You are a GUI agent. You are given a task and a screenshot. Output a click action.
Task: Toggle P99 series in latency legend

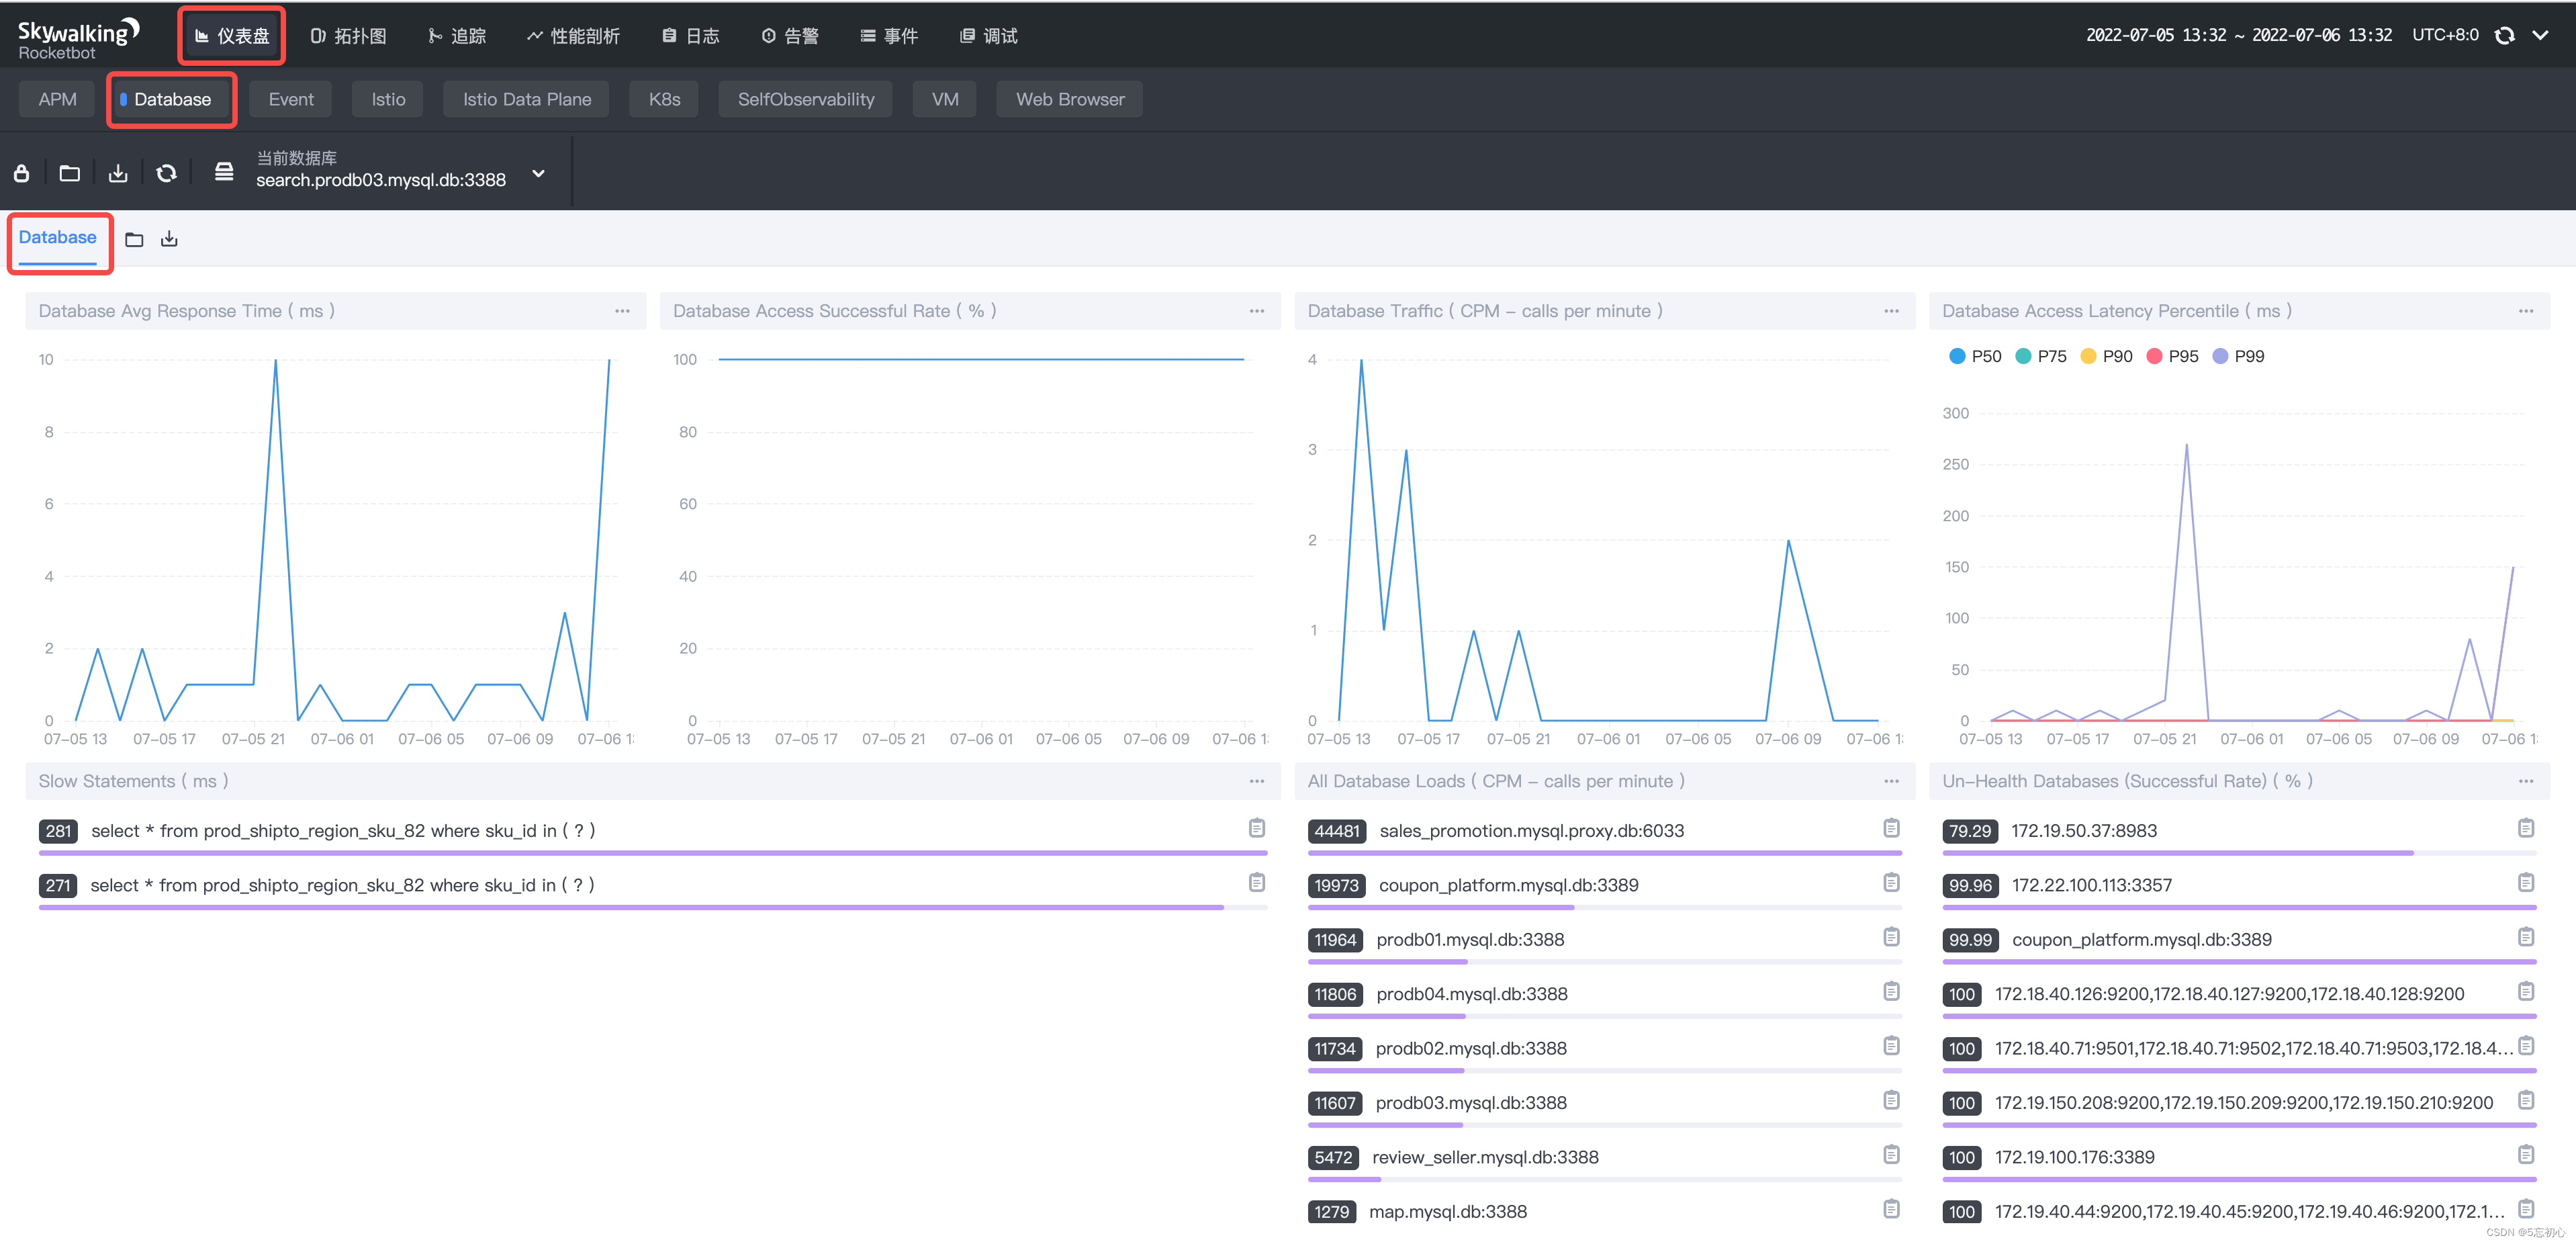(2238, 356)
